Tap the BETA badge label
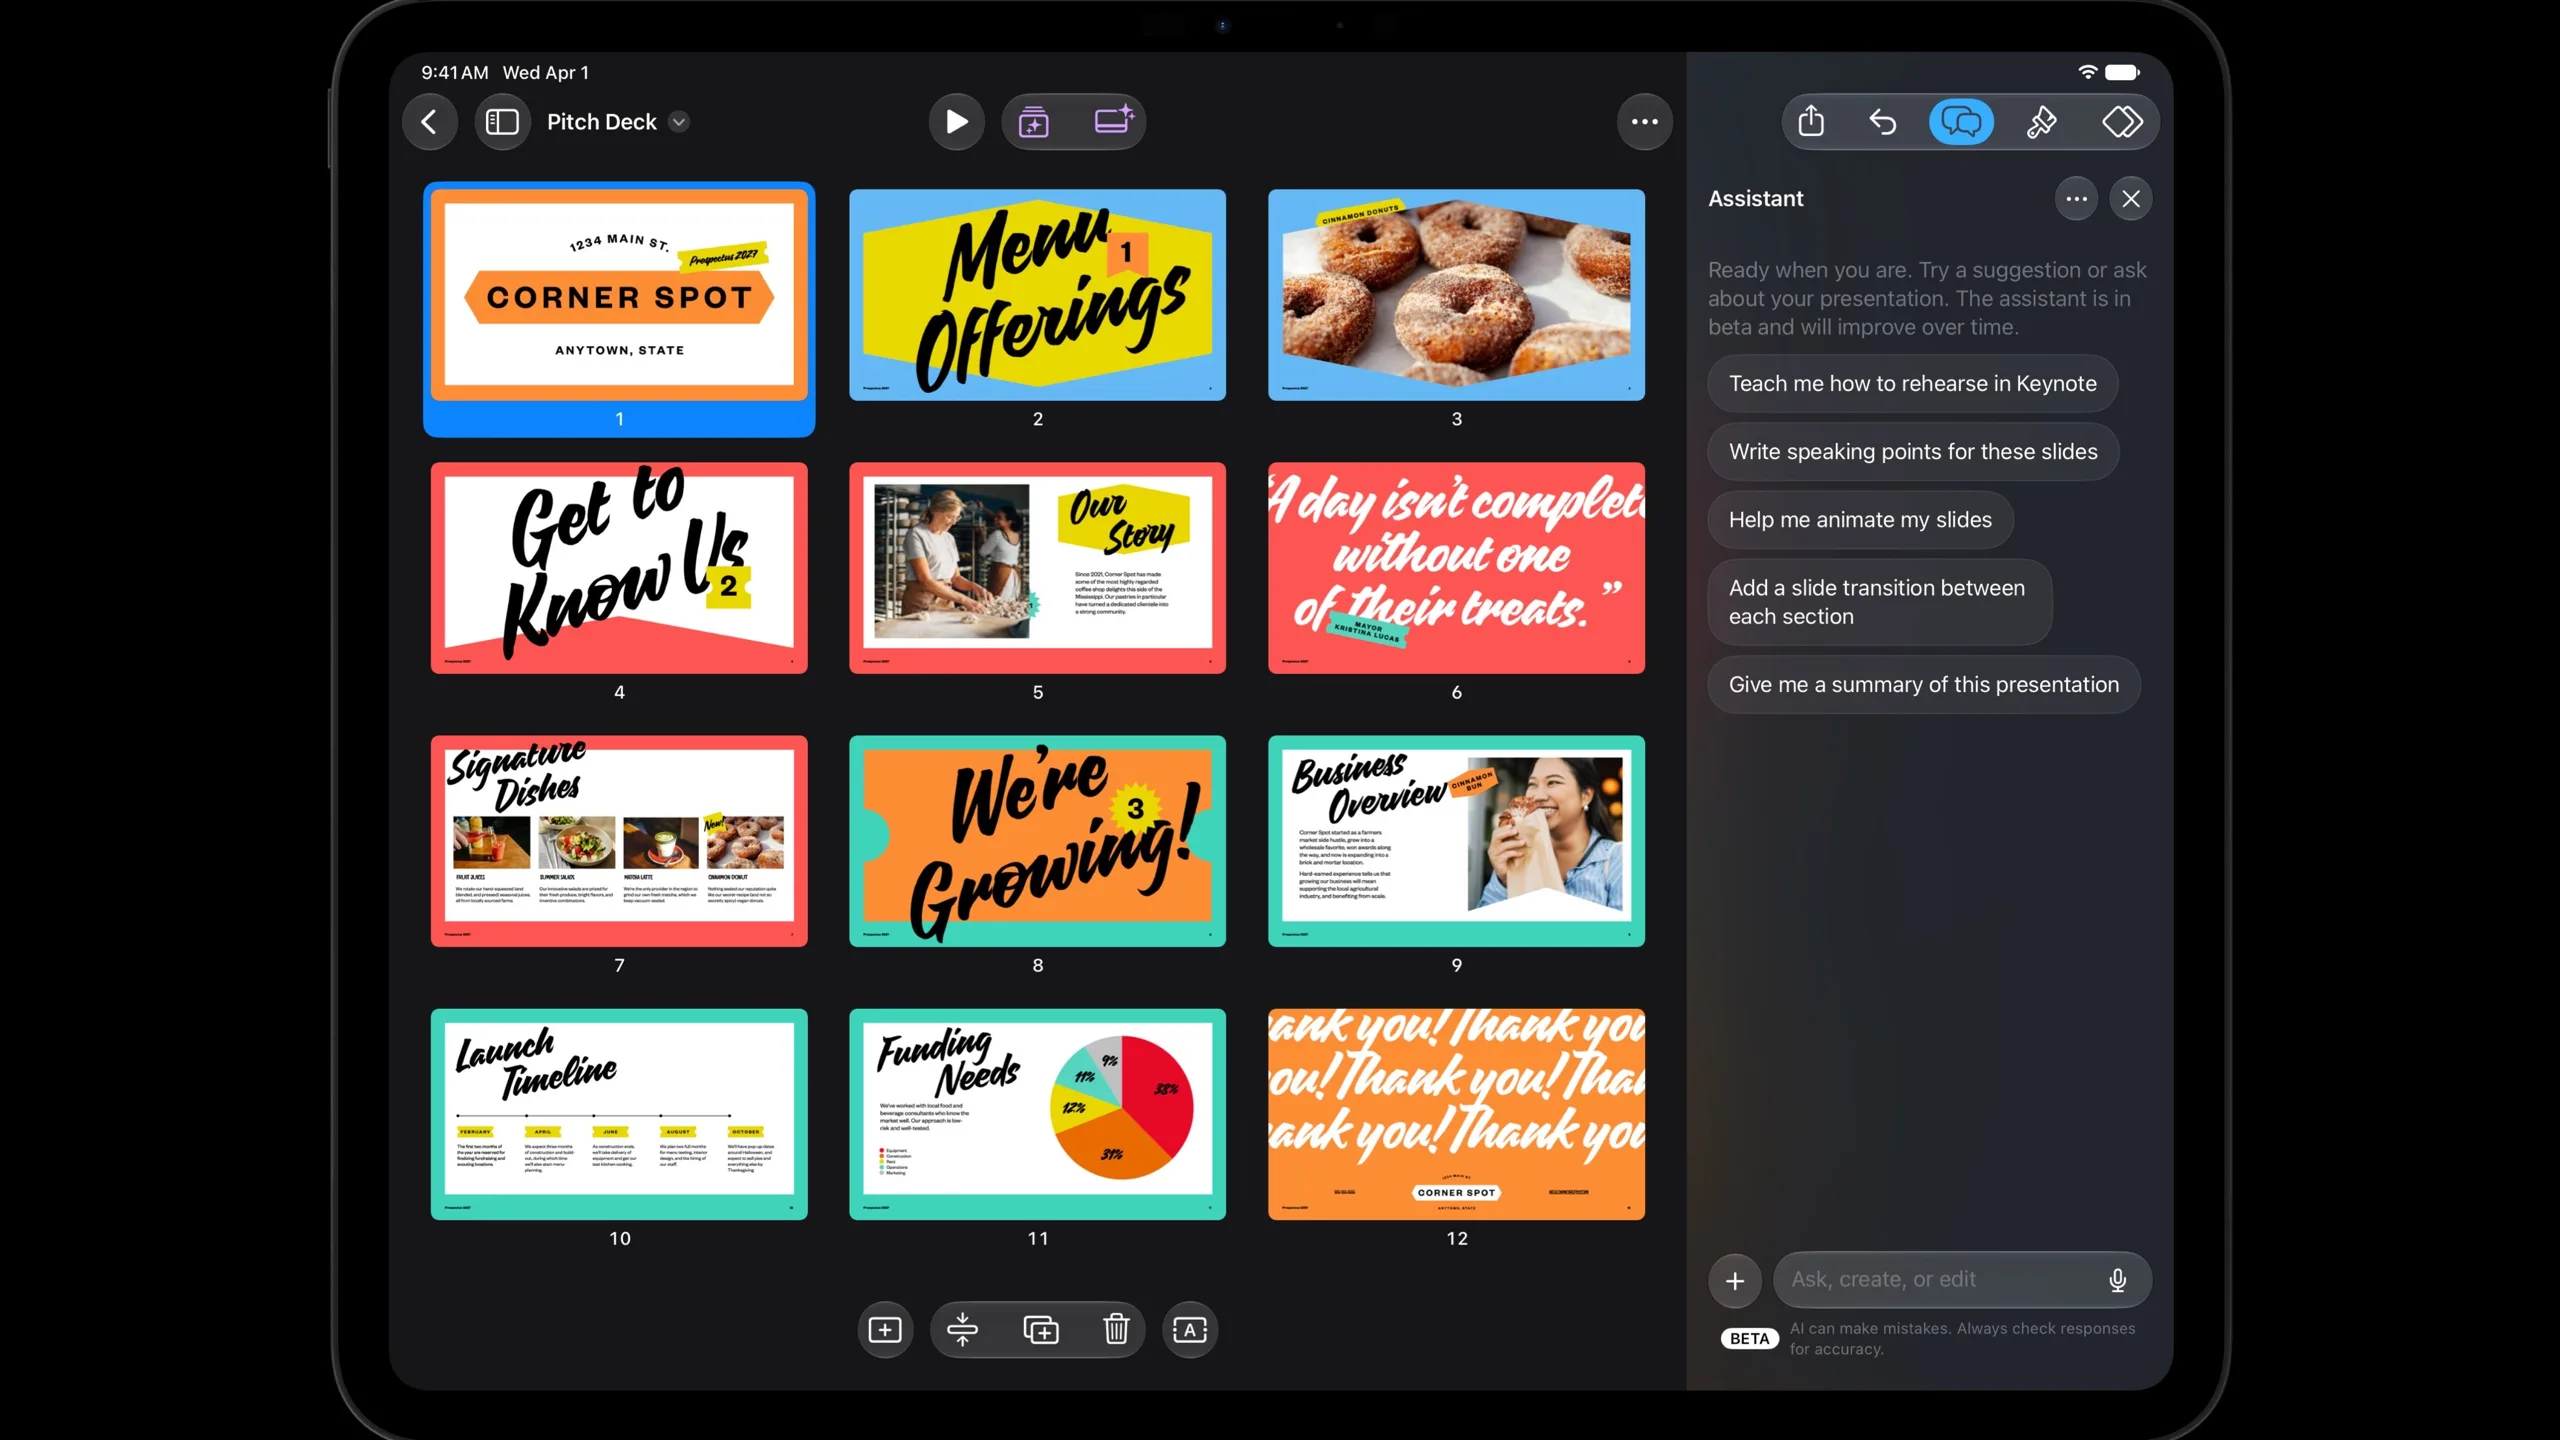This screenshot has height=1440, width=2560. tap(1749, 1339)
